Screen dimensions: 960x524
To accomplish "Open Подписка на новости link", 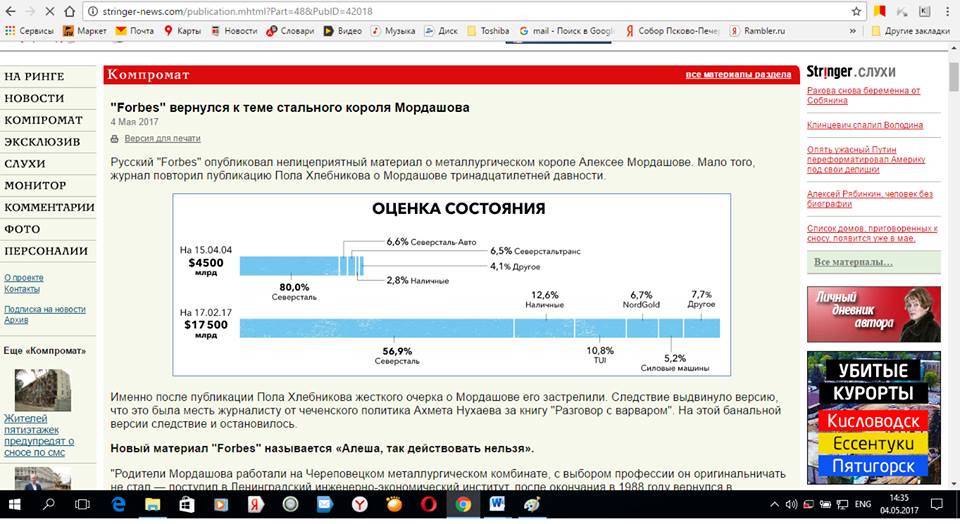I will click(x=45, y=310).
